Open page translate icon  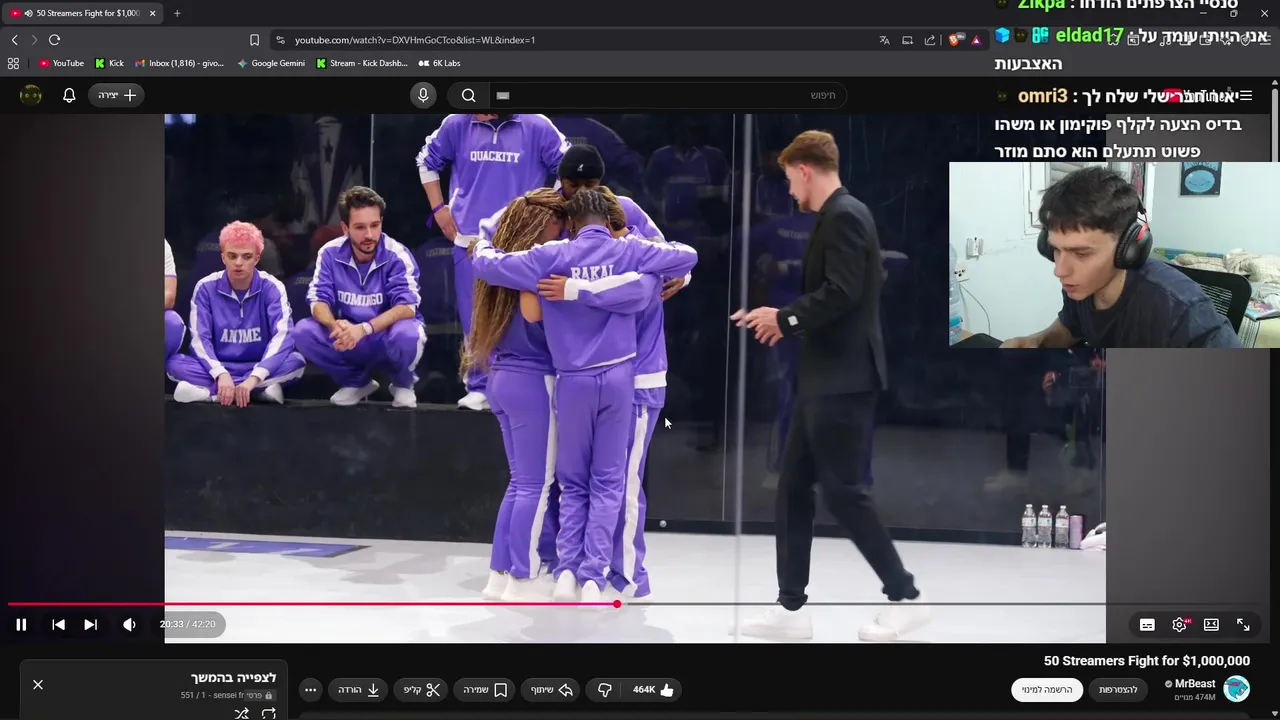pos(884,40)
